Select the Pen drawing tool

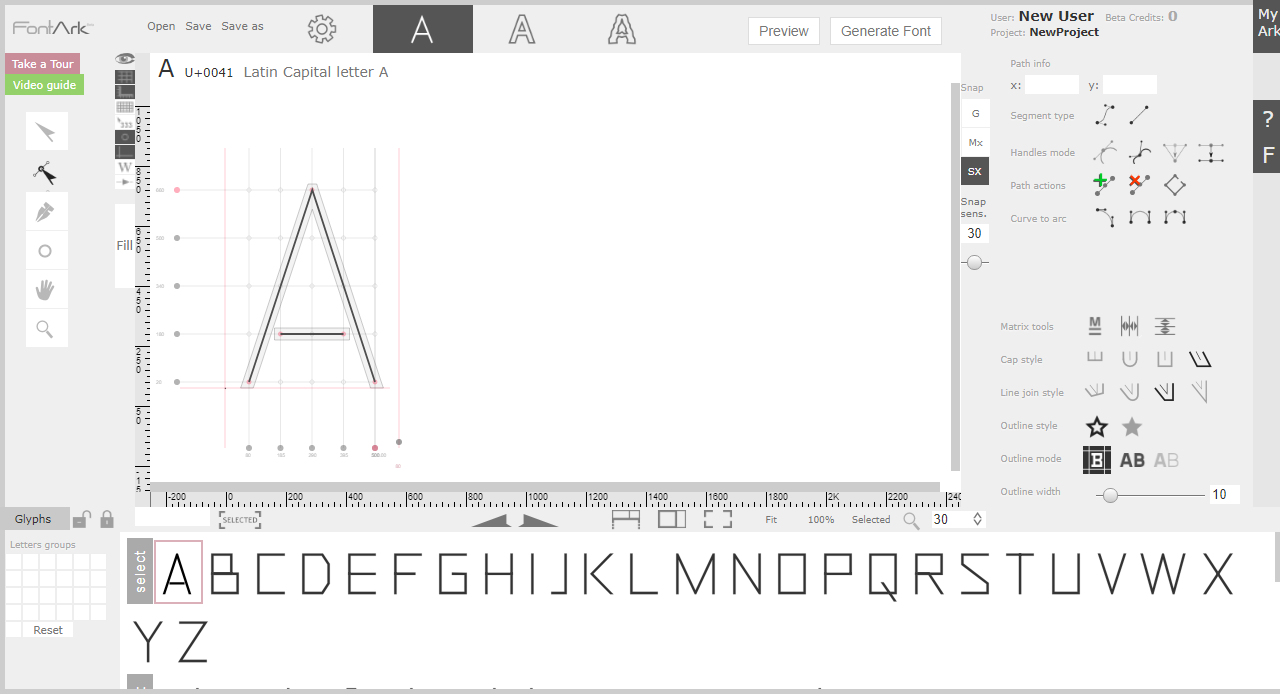coord(46,212)
